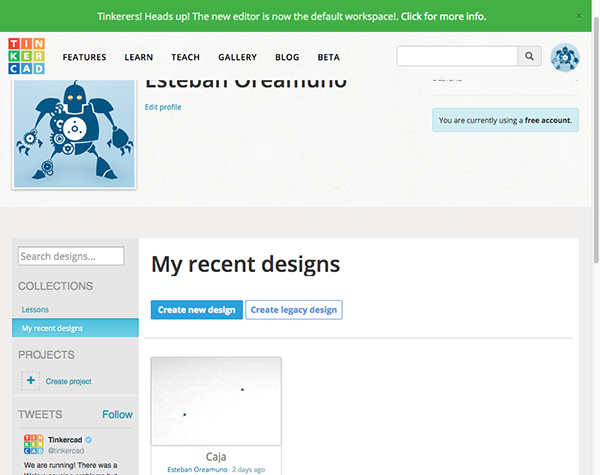Click the plus icon for Create project
The height and width of the screenshot is (475, 600).
[x=31, y=380]
